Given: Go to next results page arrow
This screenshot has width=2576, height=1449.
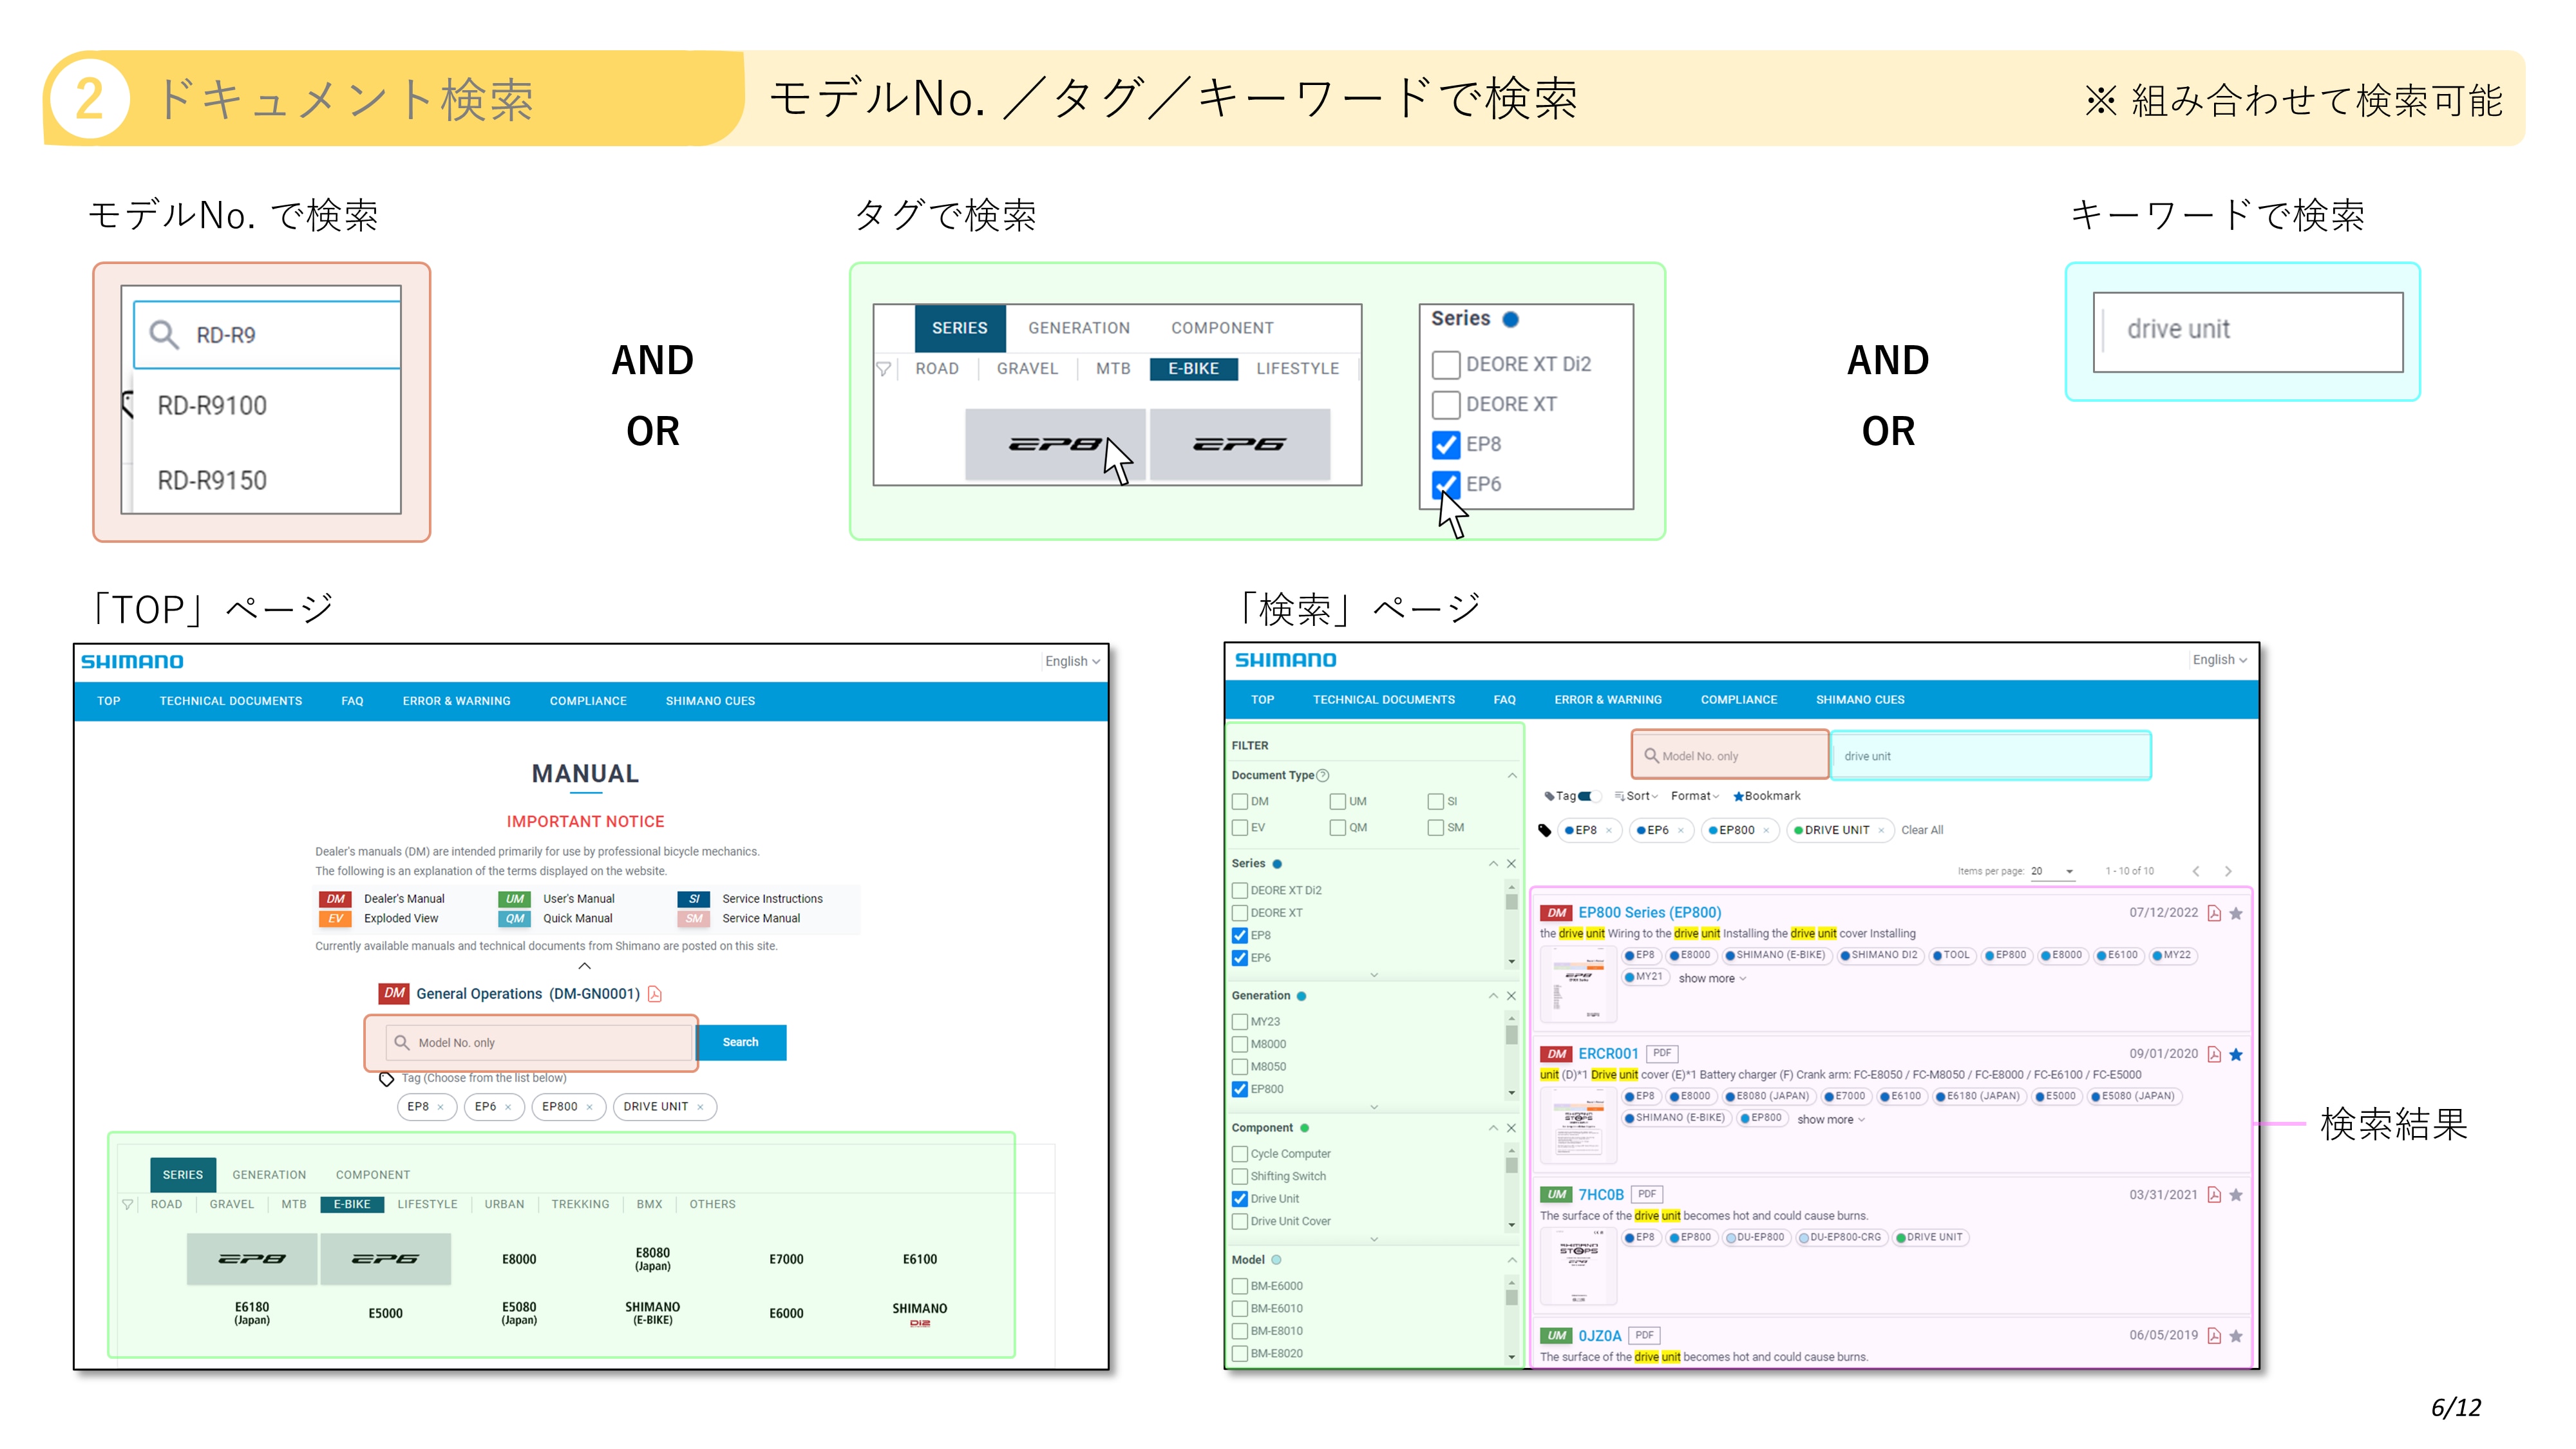Looking at the screenshot, I should (2228, 871).
